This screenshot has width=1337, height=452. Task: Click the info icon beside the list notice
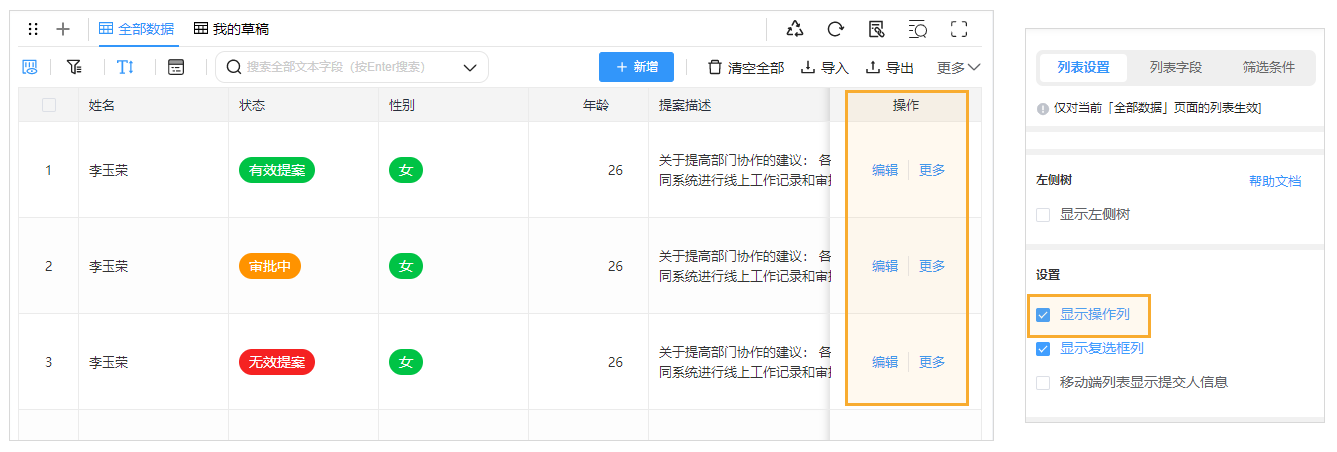[1043, 108]
